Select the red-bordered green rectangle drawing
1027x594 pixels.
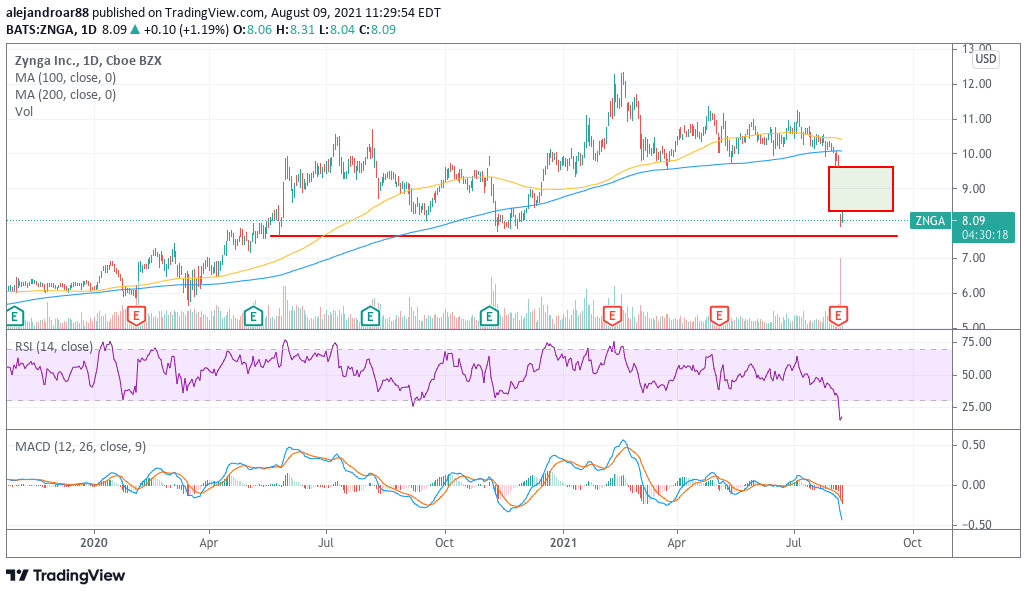click(861, 189)
